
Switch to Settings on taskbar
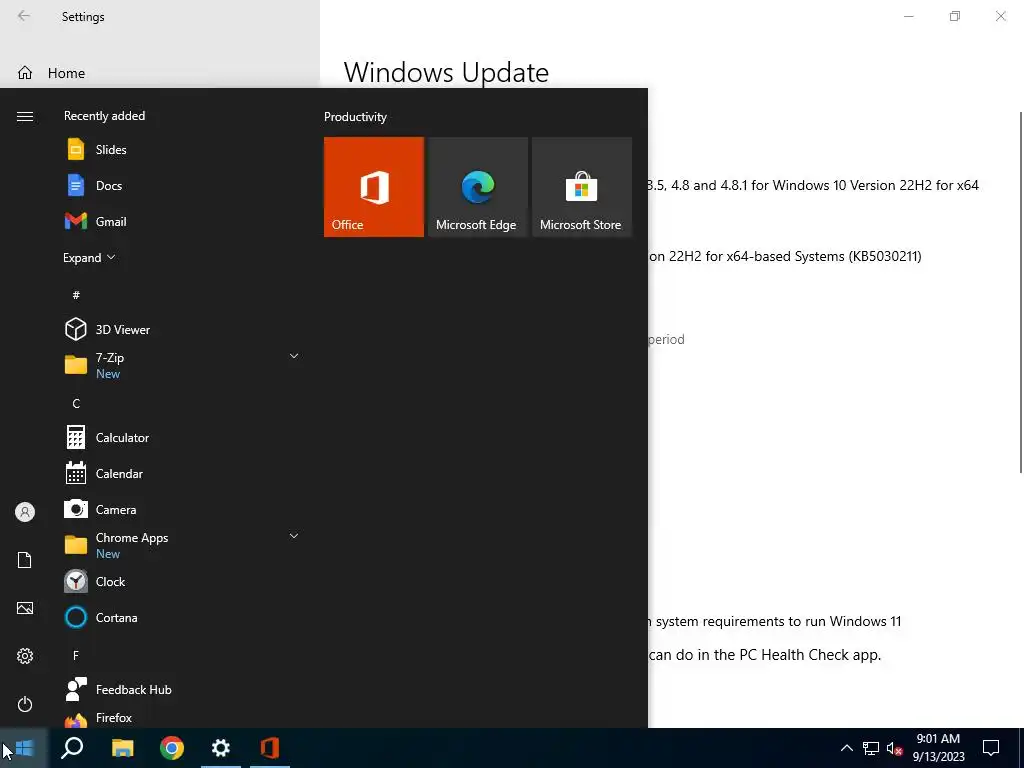coord(221,748)
